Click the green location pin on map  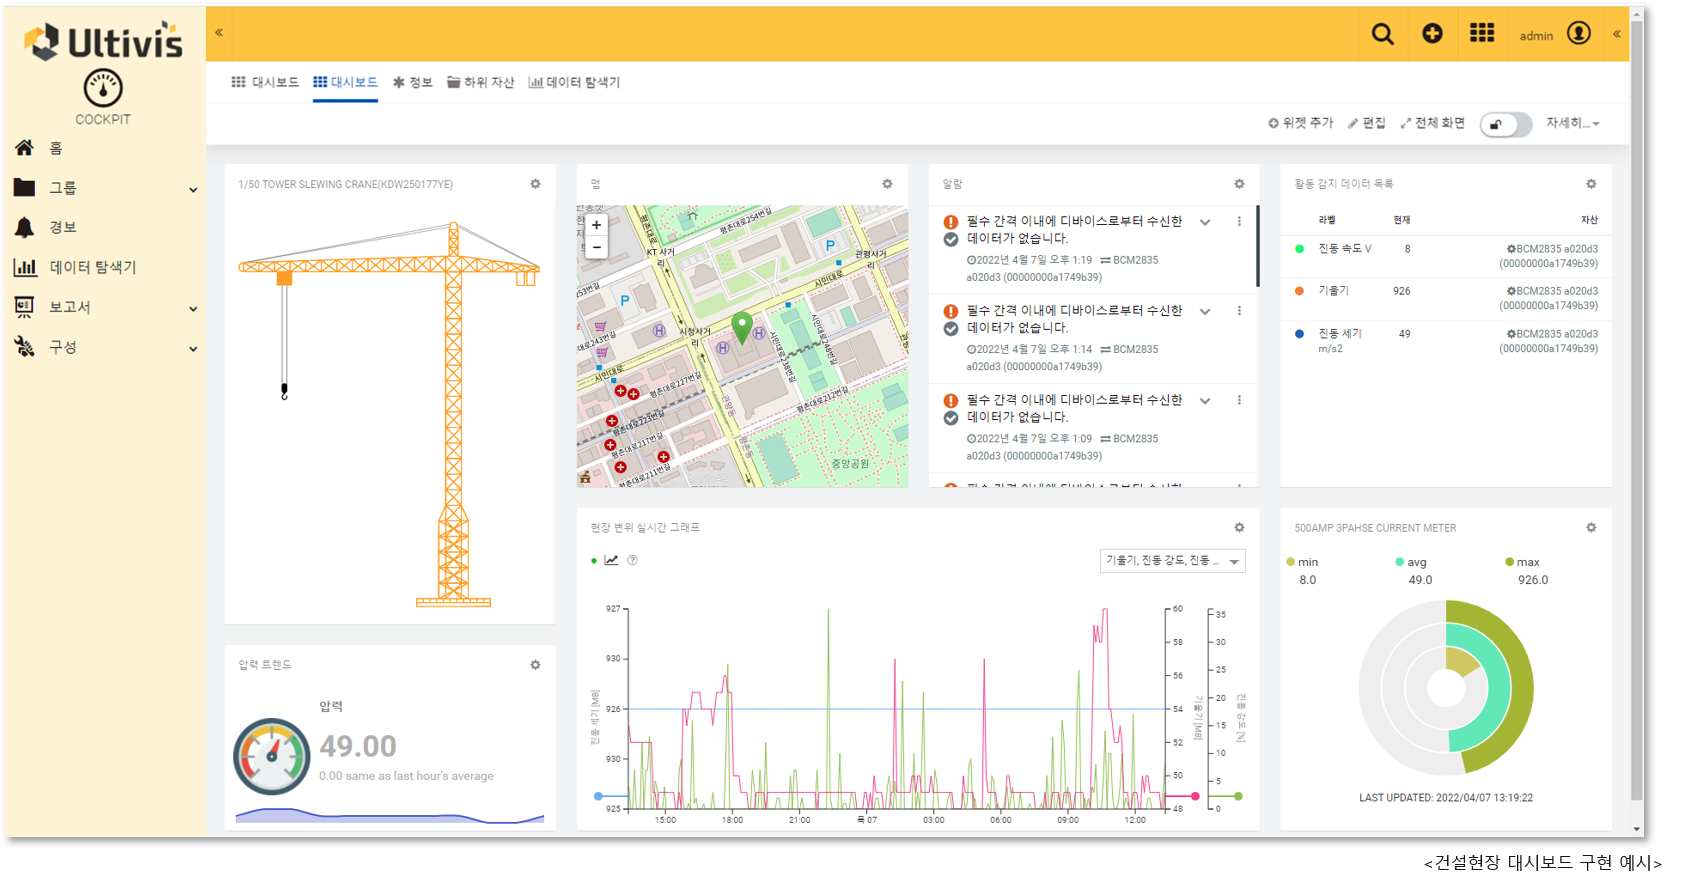pos(742,327)
